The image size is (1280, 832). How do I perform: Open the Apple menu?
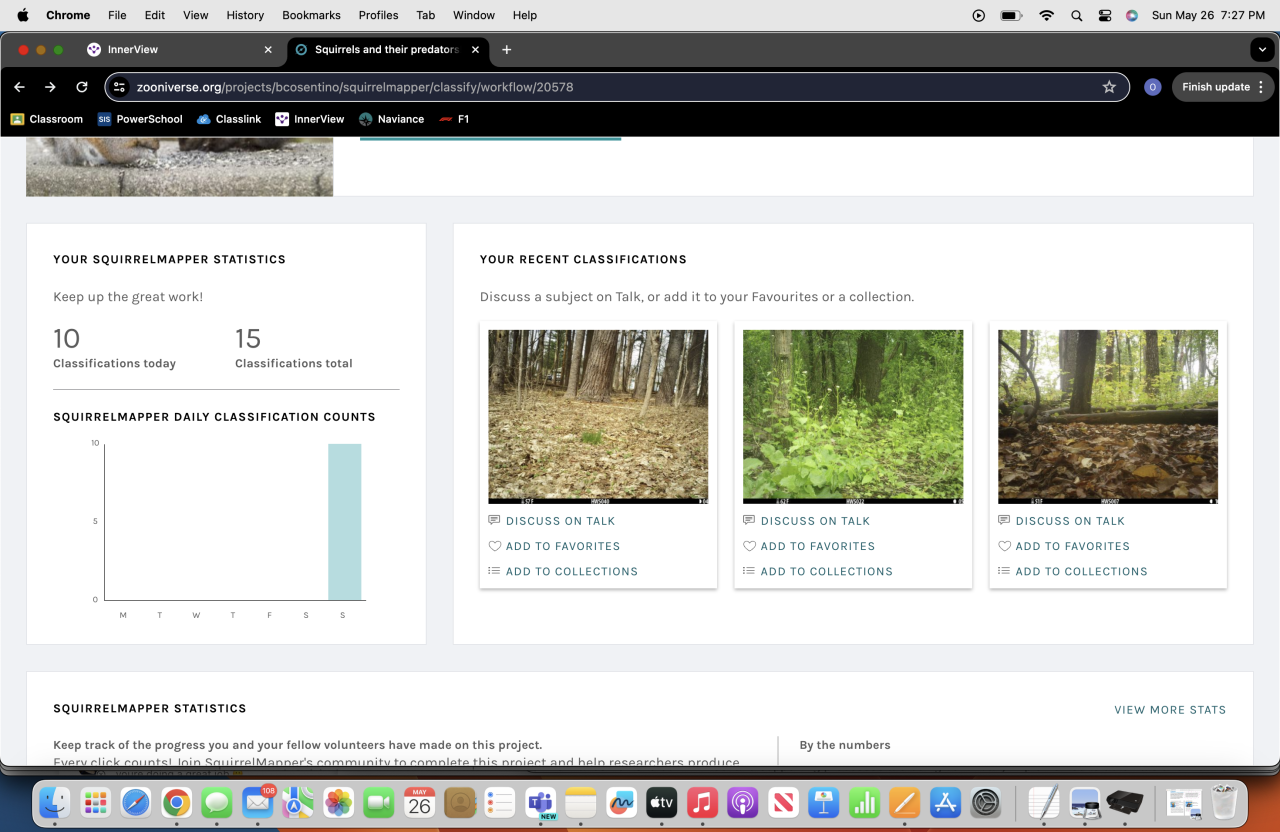pos(23,15)
